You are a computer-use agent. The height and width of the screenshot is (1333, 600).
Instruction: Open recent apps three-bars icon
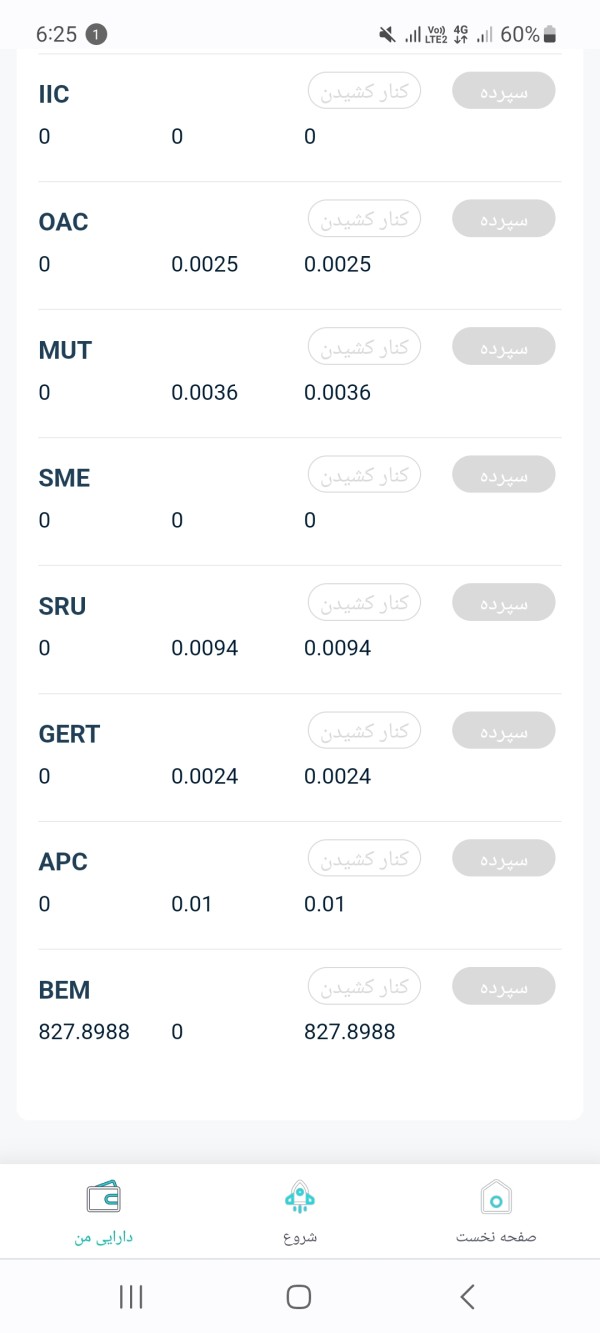click(x=131, y=1297)
